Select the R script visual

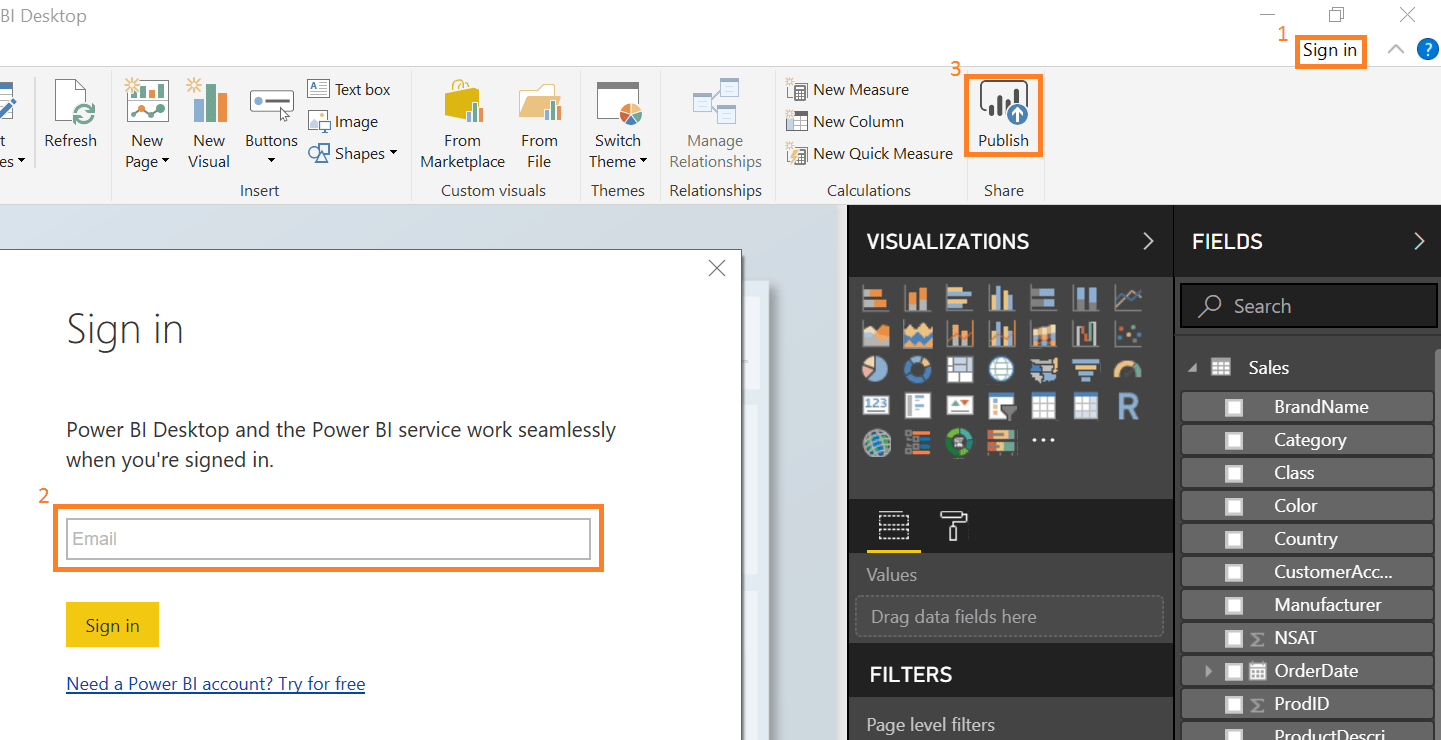pos(1128,405)
